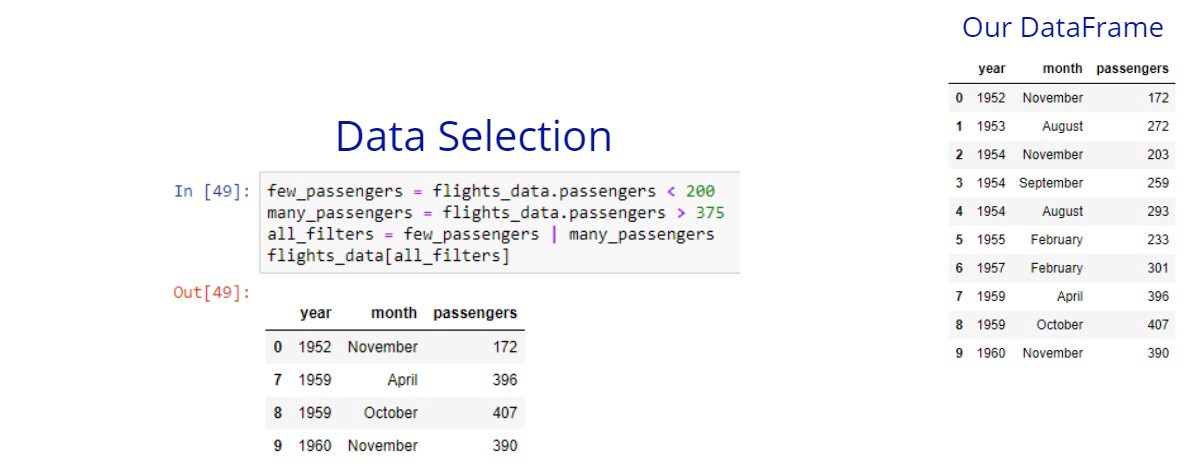The image size is (1200, 475).
Task: Select the September cell in Our DataFrame
Action: pyautogui.click(x=1050, y=183)
